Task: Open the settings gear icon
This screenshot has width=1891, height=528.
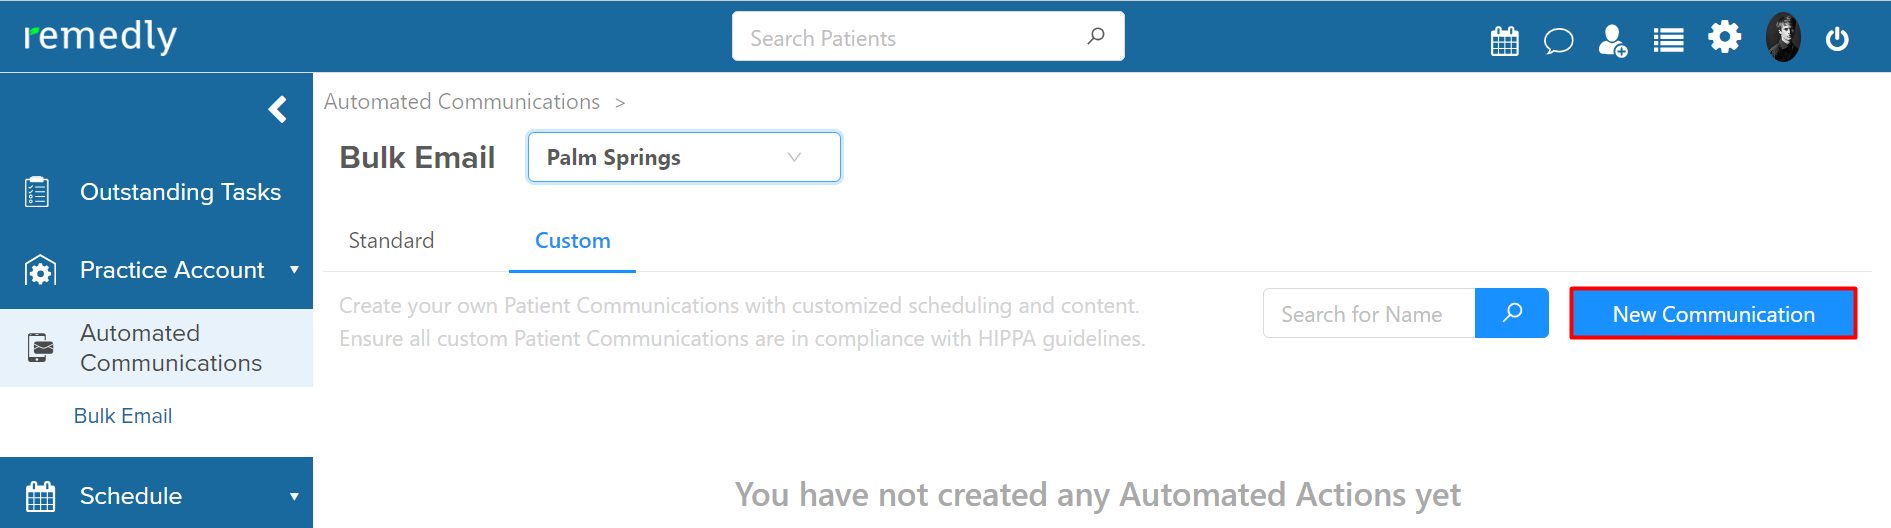Action: pos(1724,38)
